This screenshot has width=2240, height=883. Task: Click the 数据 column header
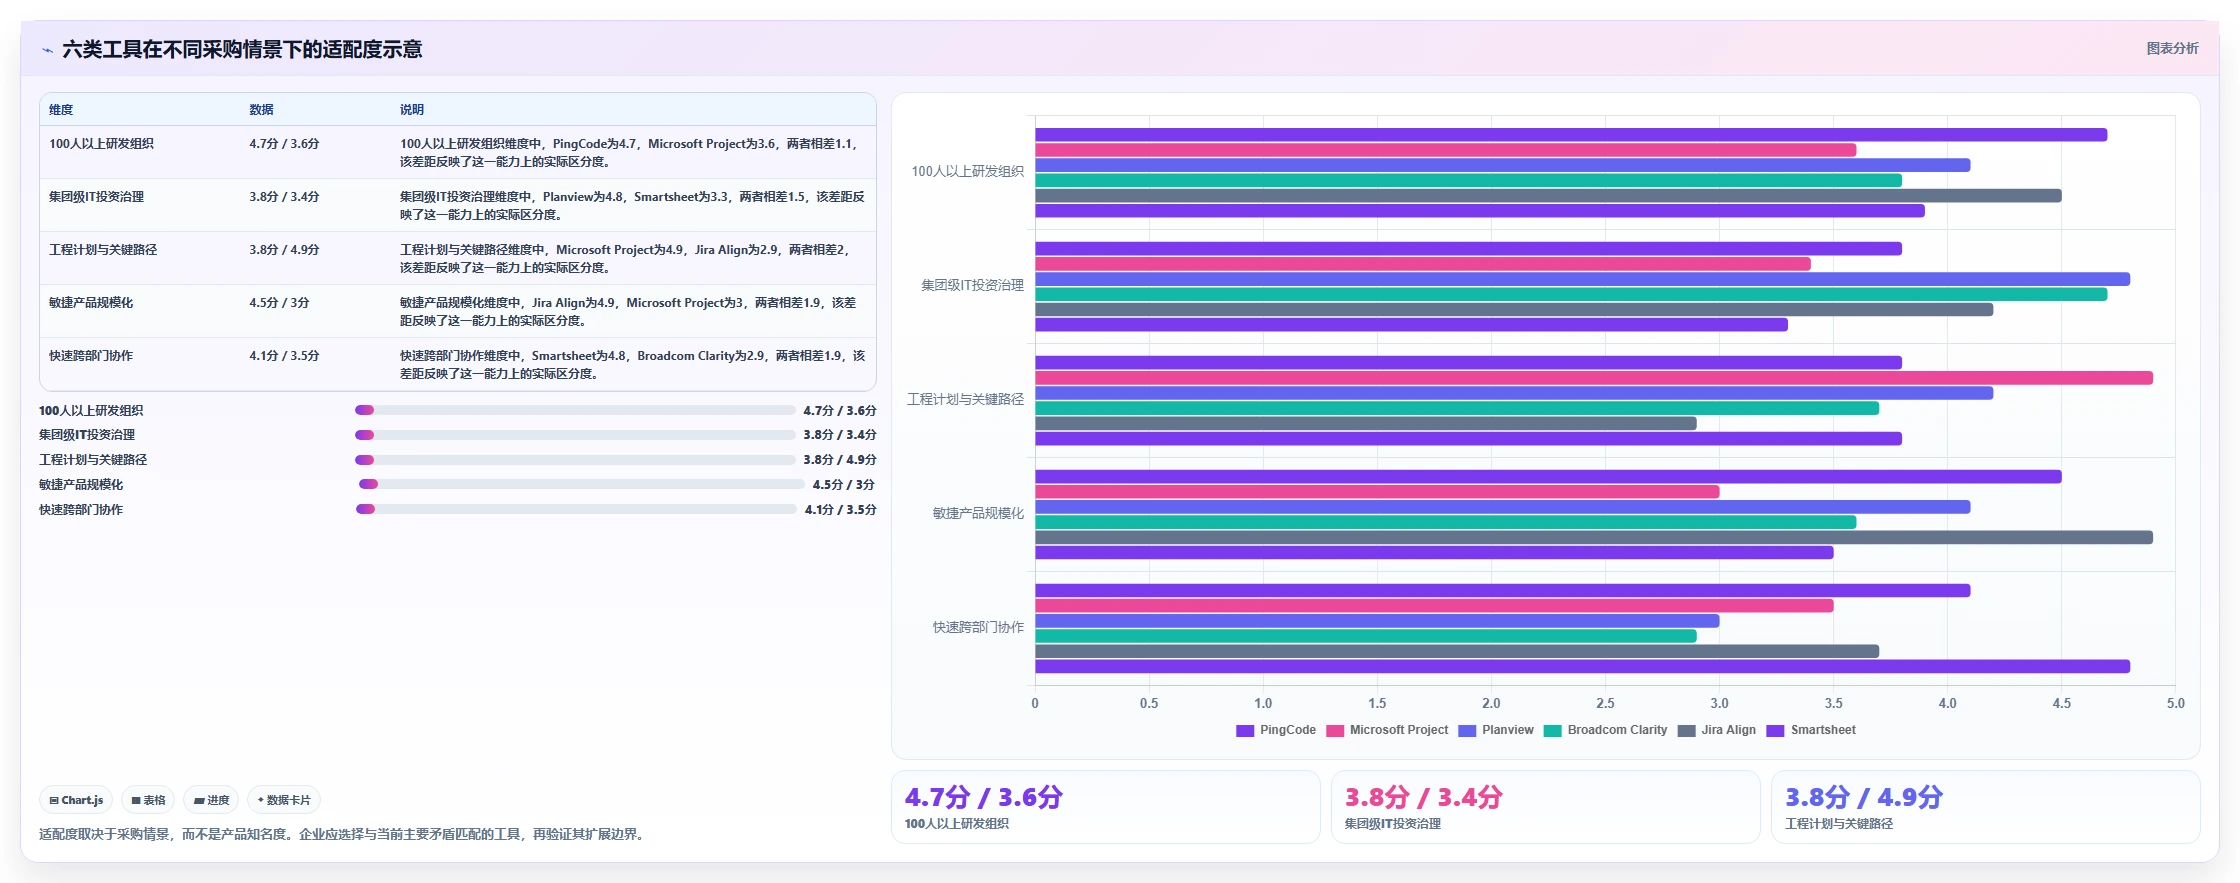click(261, 110)
